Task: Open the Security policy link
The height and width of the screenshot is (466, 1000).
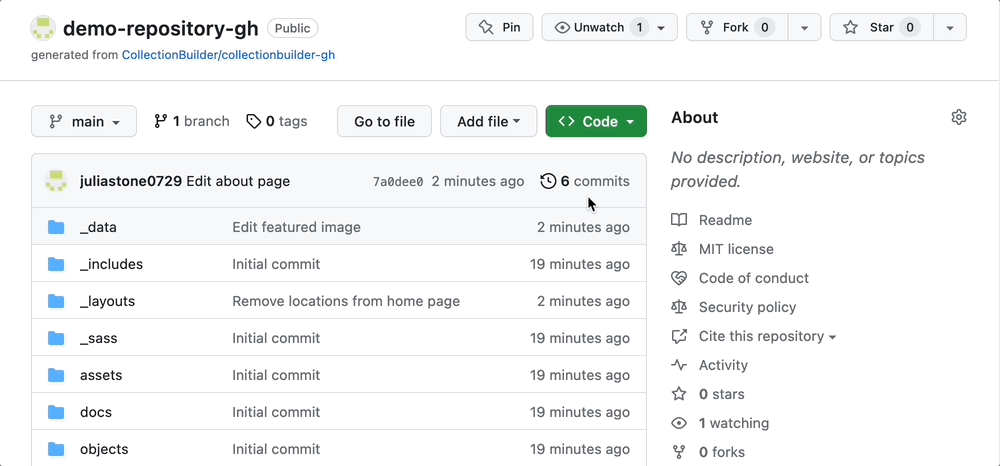Action: point(747,307)
